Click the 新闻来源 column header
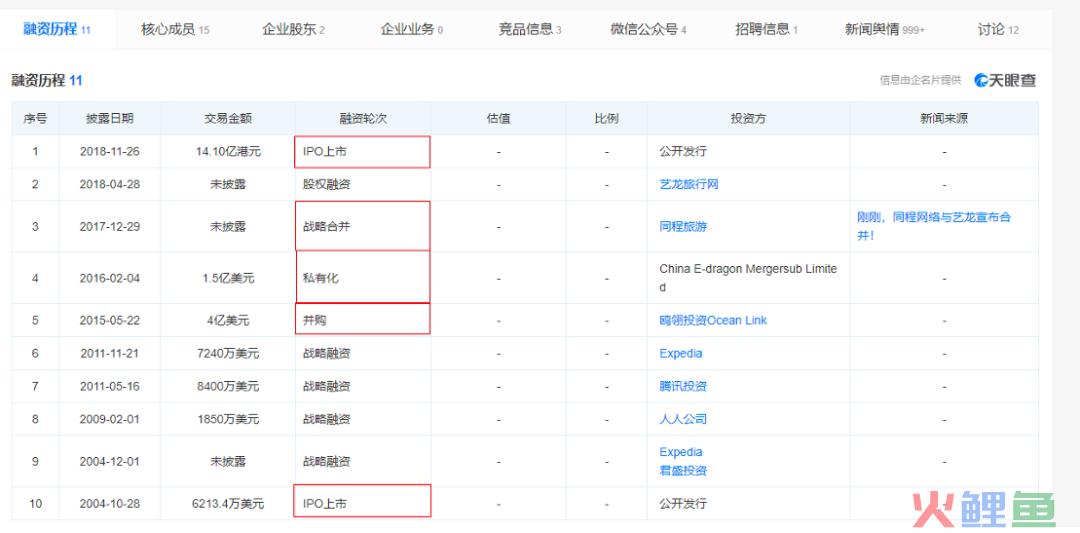 (x=944, y=118)
